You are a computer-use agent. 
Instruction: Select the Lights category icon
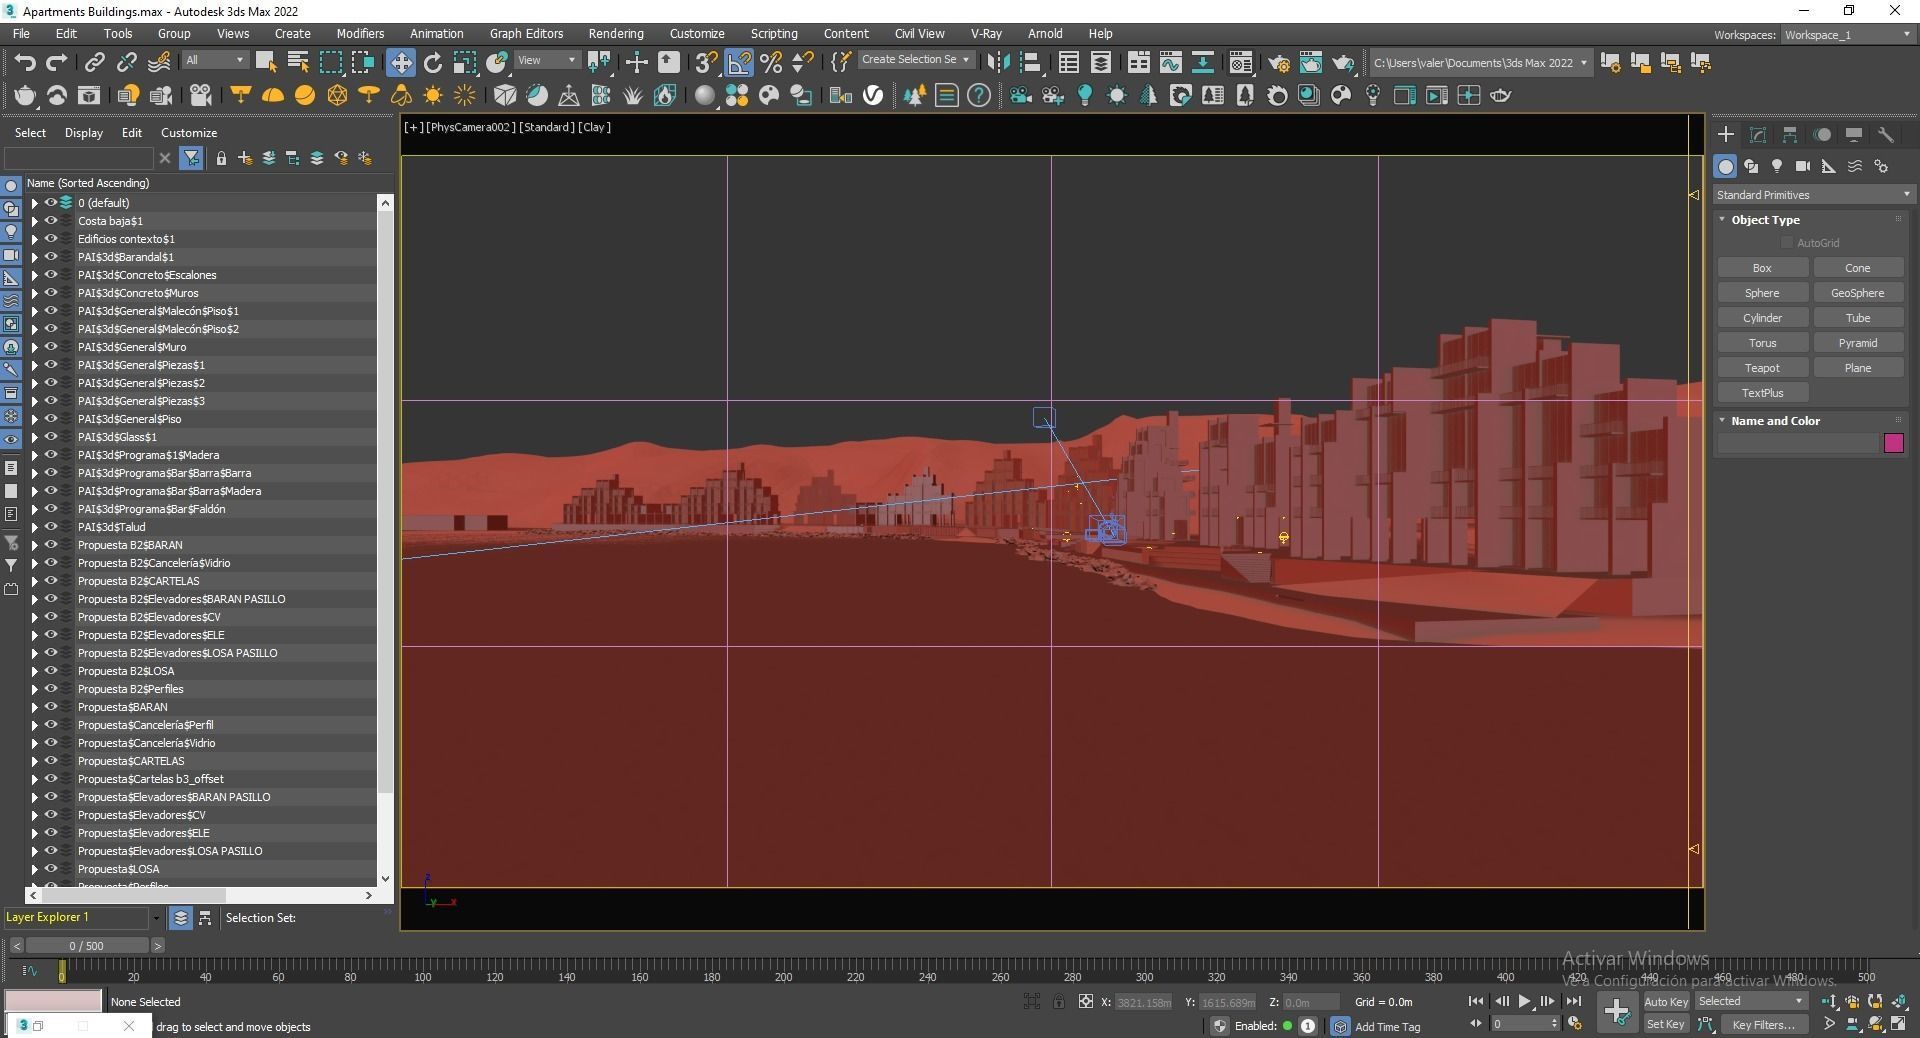click(x=1777, y=166)
